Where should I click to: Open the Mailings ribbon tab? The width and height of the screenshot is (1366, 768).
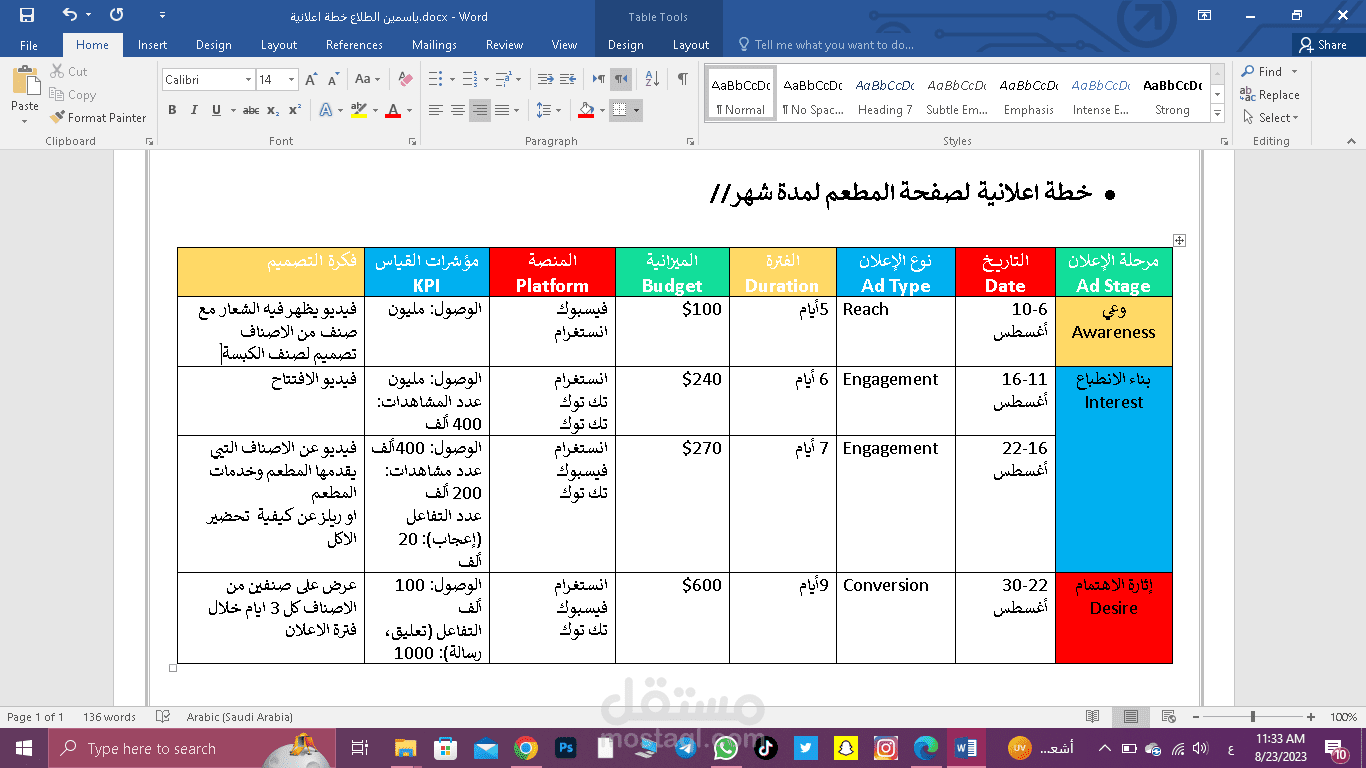(x=432, y=45)
